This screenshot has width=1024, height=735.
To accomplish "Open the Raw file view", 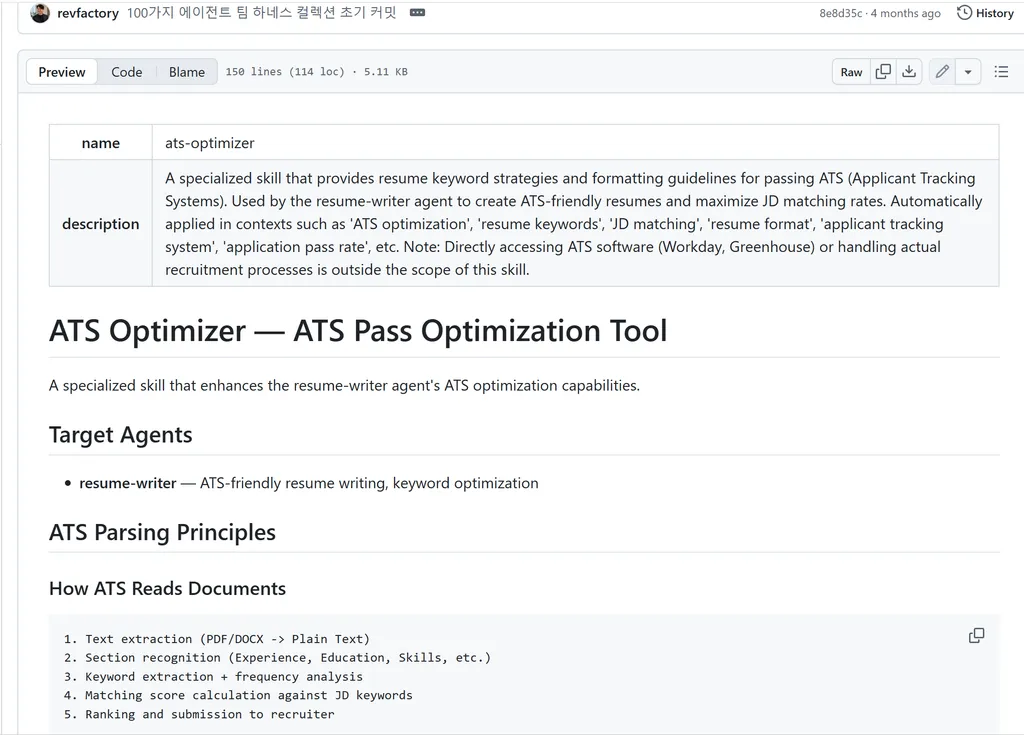I will point(851,72).
